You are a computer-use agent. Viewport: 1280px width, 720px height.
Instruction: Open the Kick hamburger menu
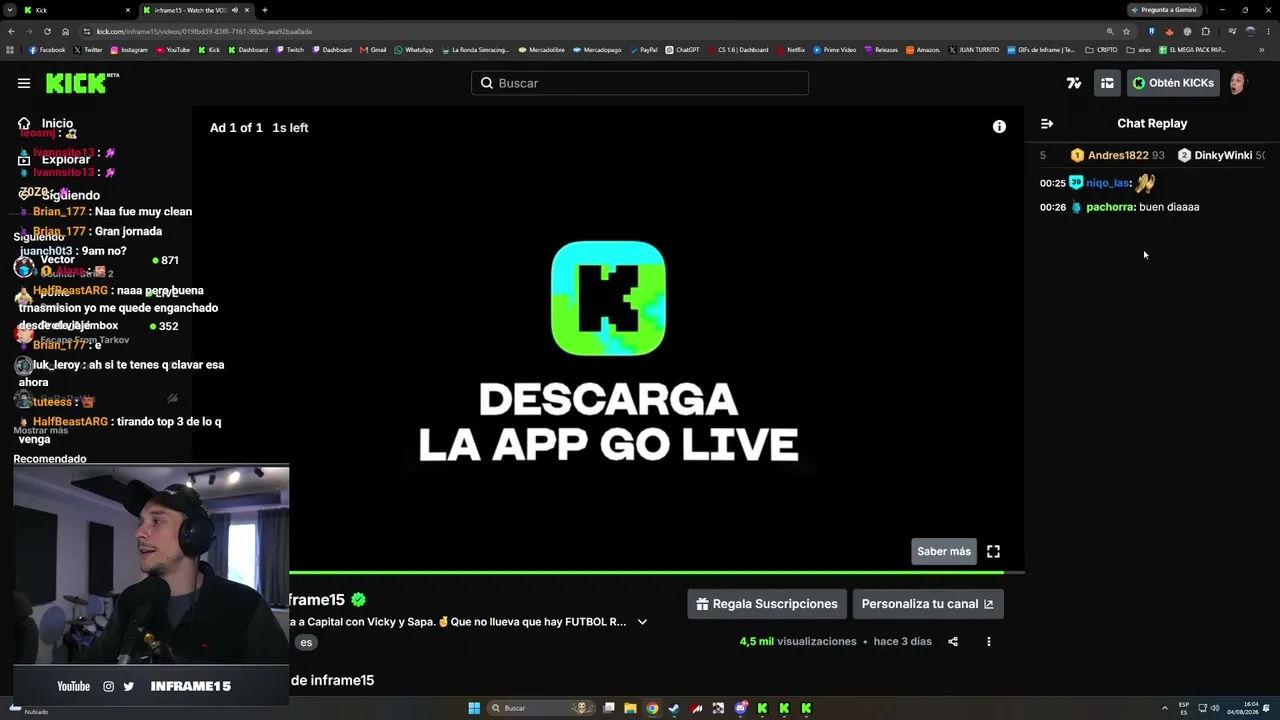tap(24, 83)
